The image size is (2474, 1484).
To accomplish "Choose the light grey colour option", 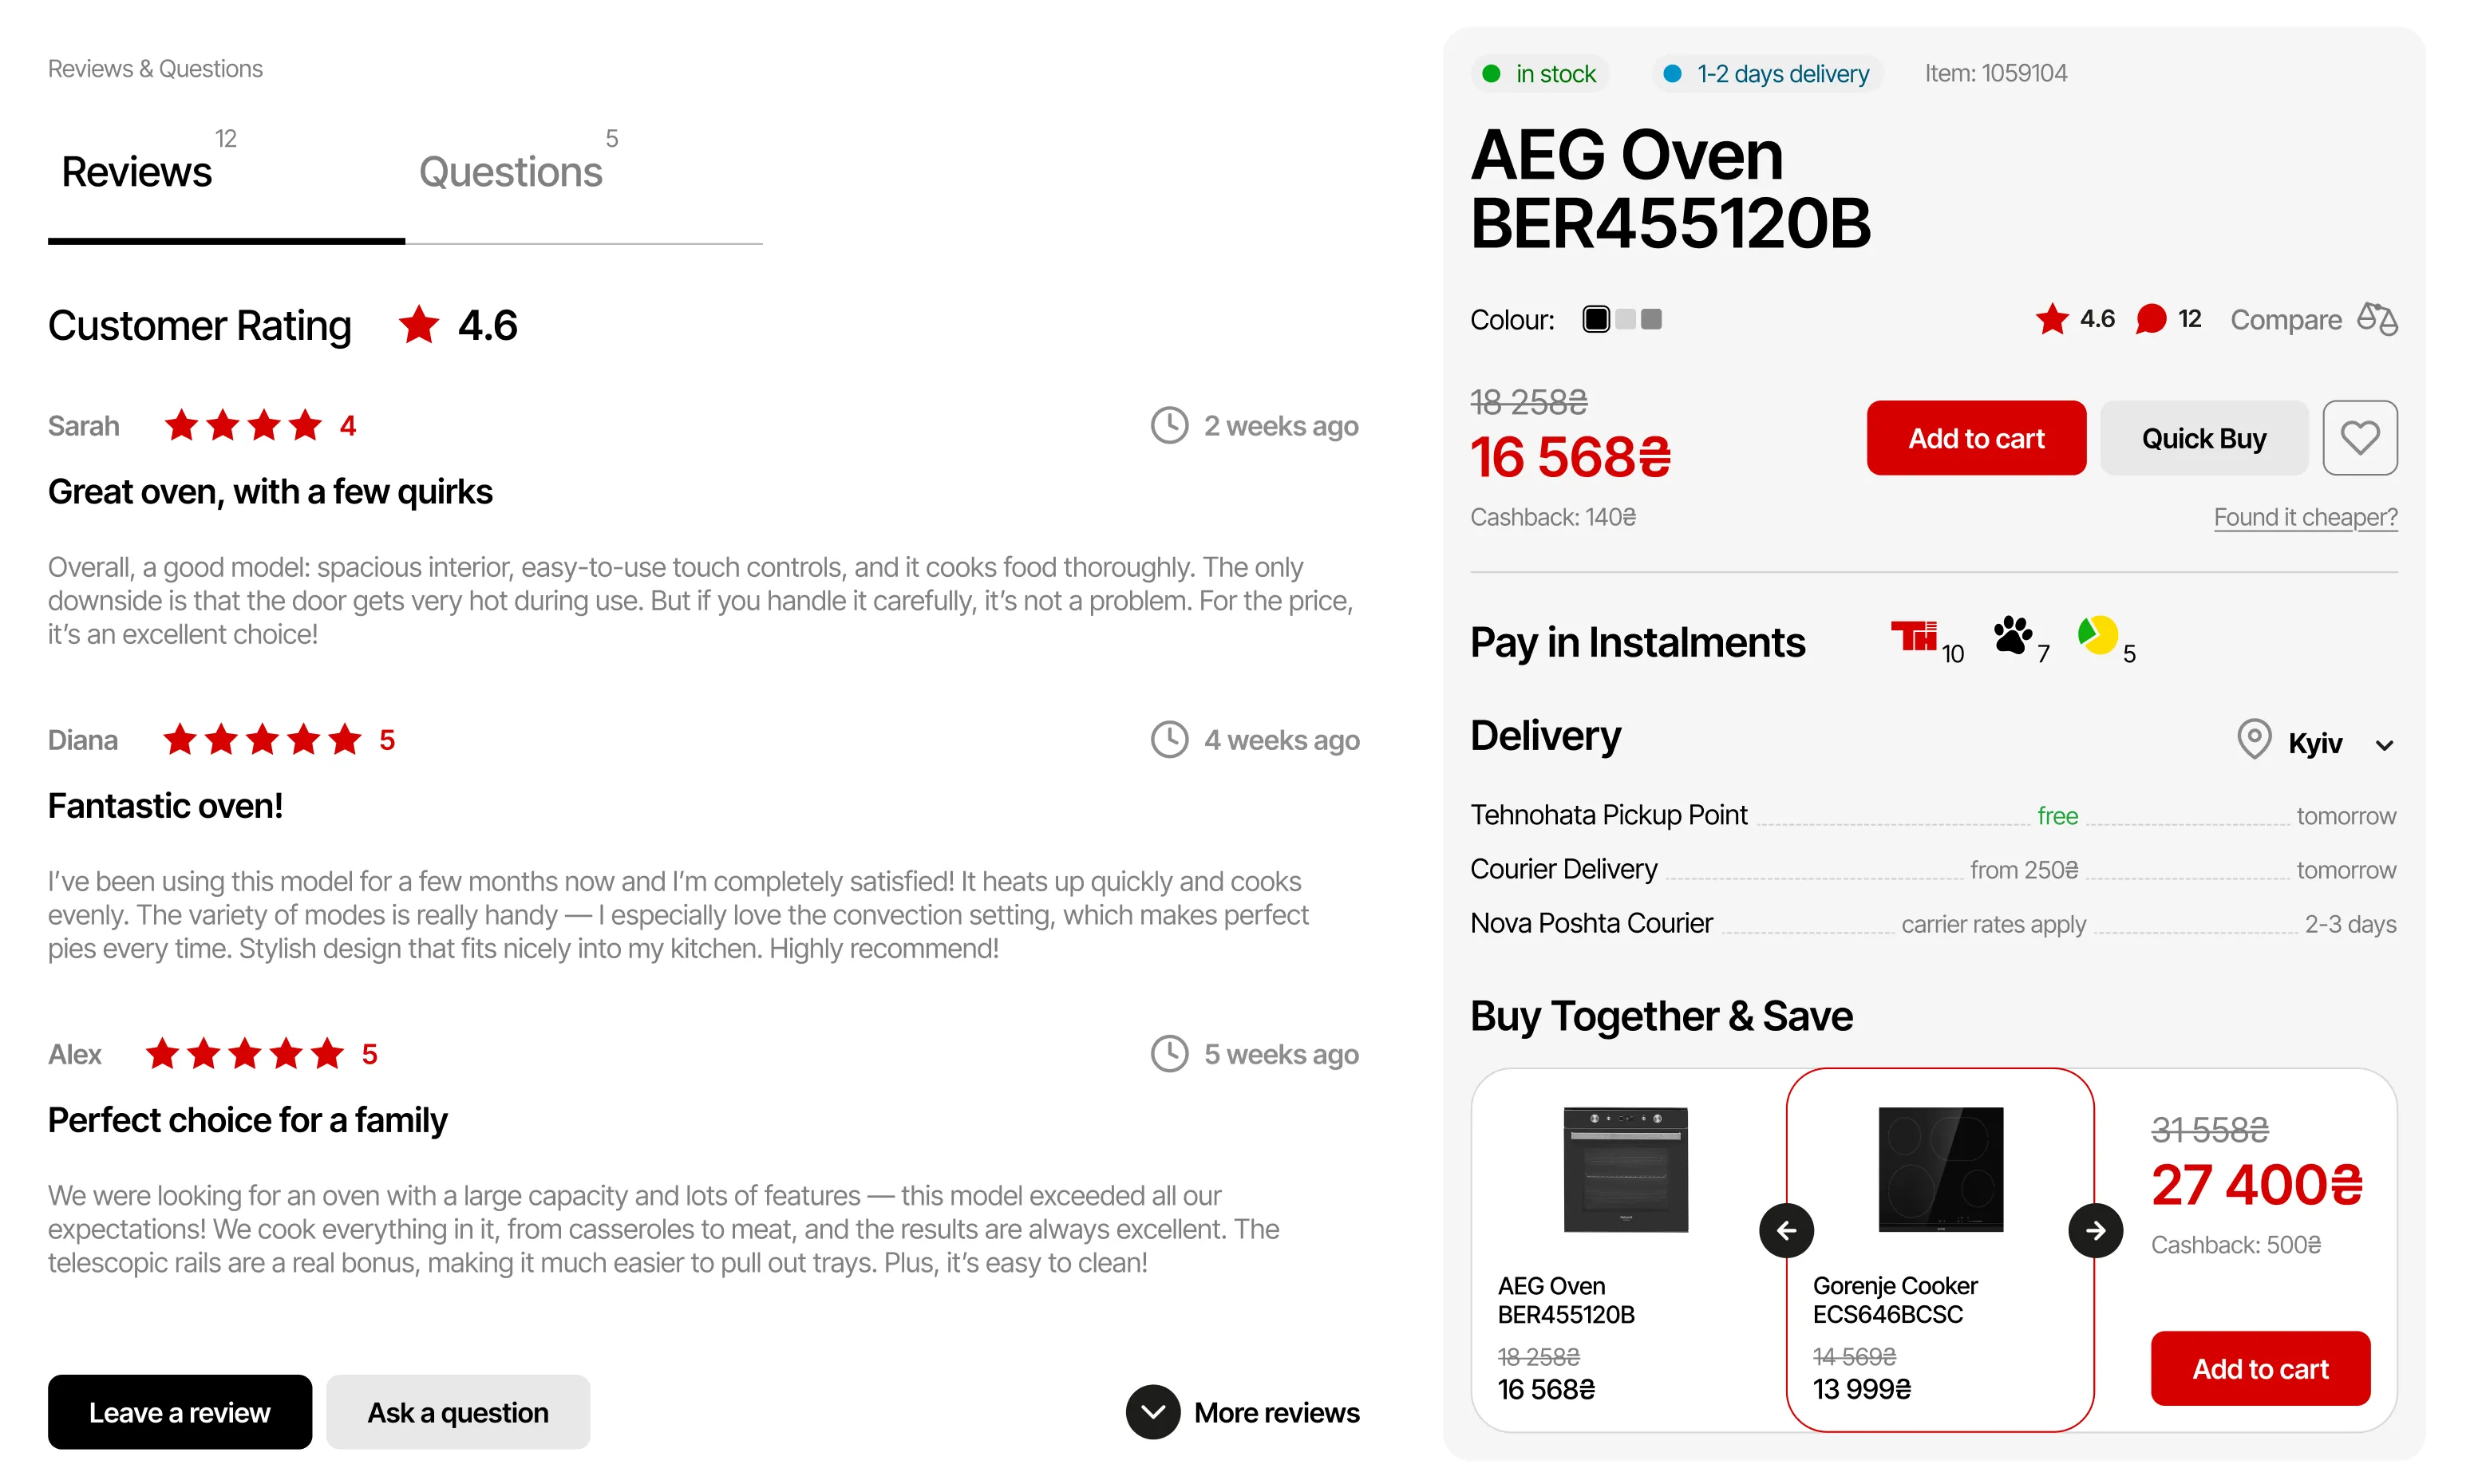I will (x=1625, y=320).
